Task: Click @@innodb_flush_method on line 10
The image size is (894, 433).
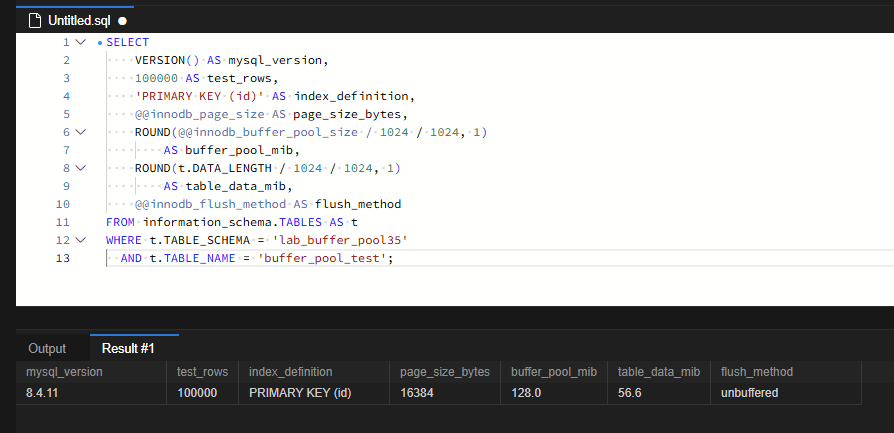Action: tap(210, 204)
